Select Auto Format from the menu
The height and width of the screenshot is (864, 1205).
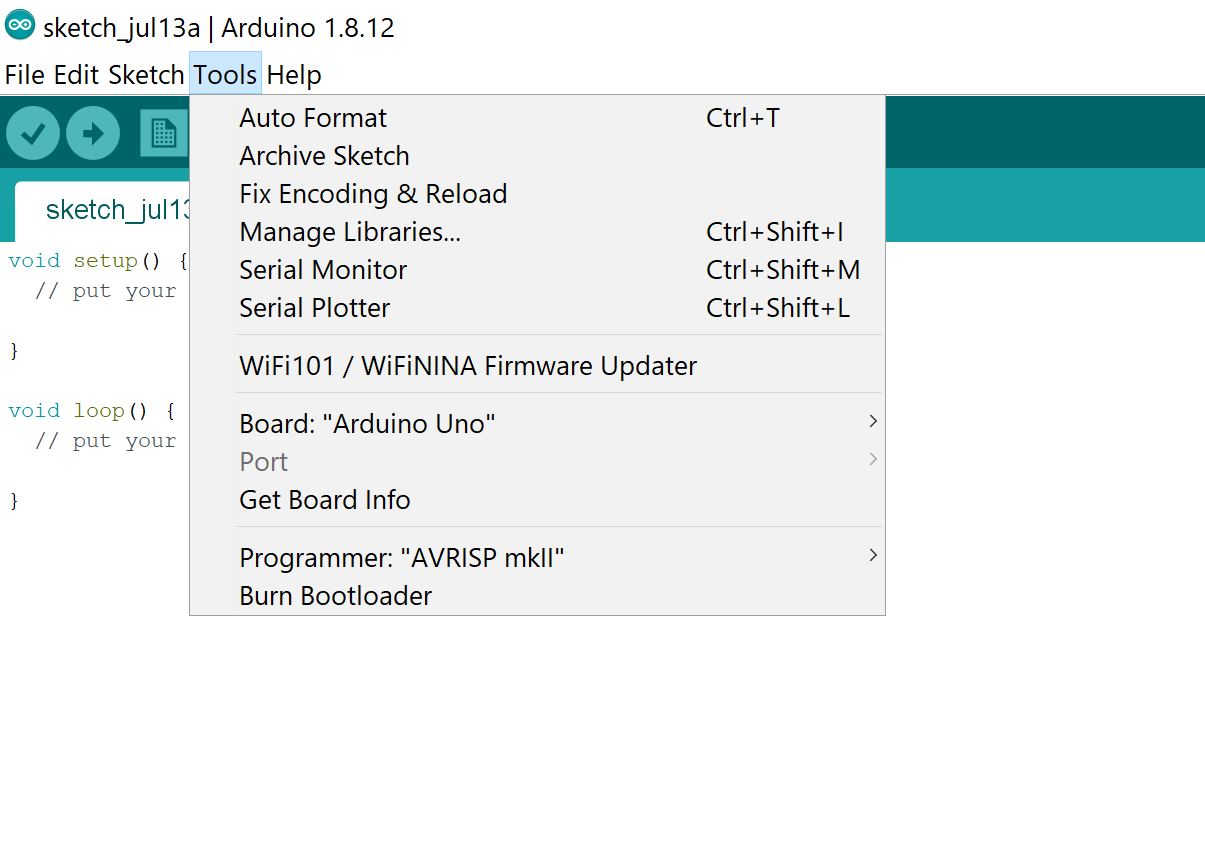coord(313,118)
